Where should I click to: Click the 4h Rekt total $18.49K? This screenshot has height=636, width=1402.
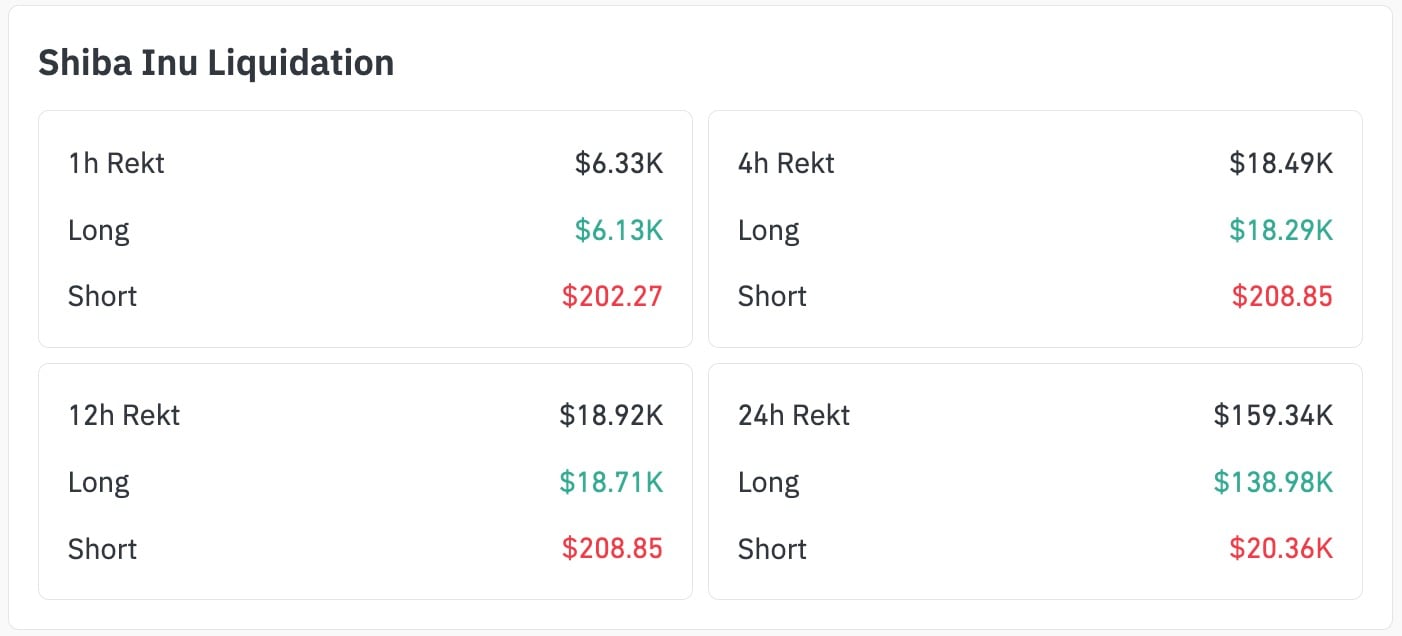coord(1281,163)
